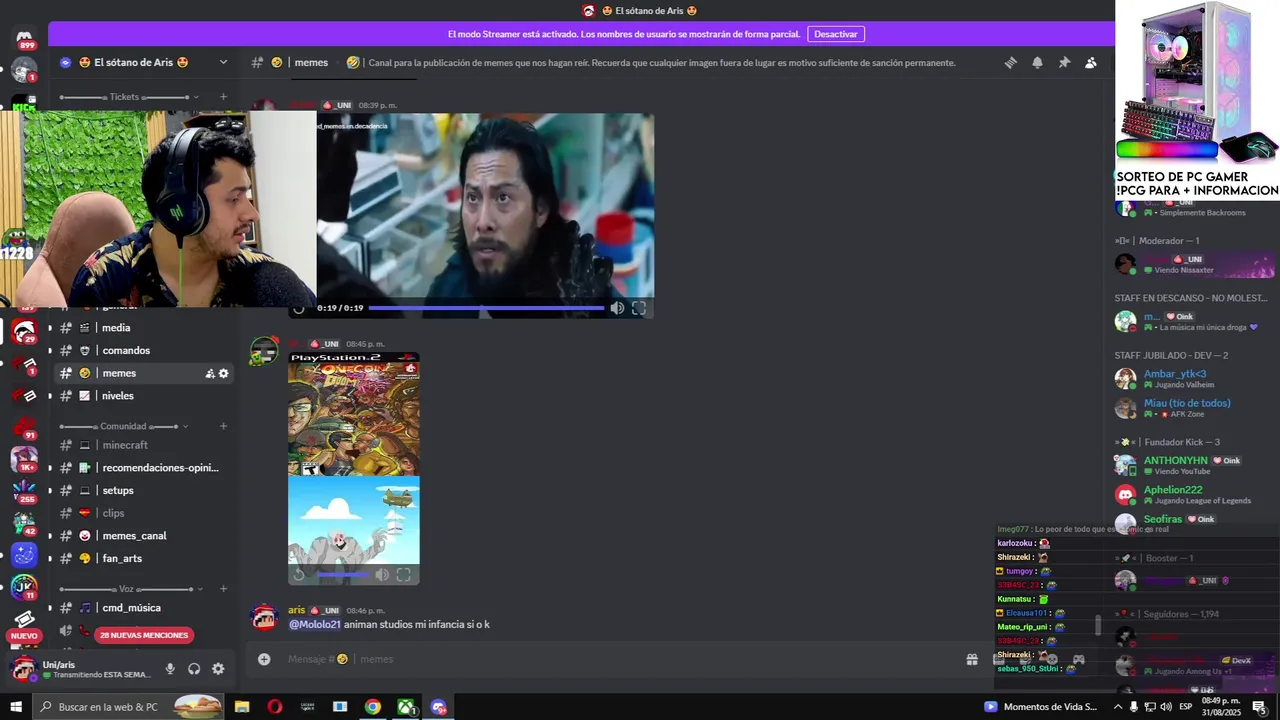Open member ANTHONYHN profile

(1176, 460)
